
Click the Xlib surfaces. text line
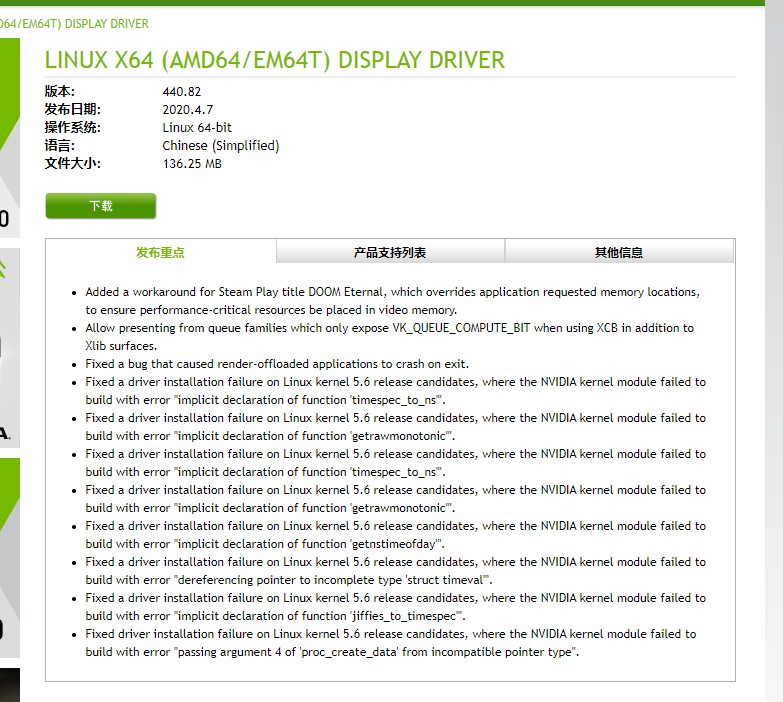point(121,346)
